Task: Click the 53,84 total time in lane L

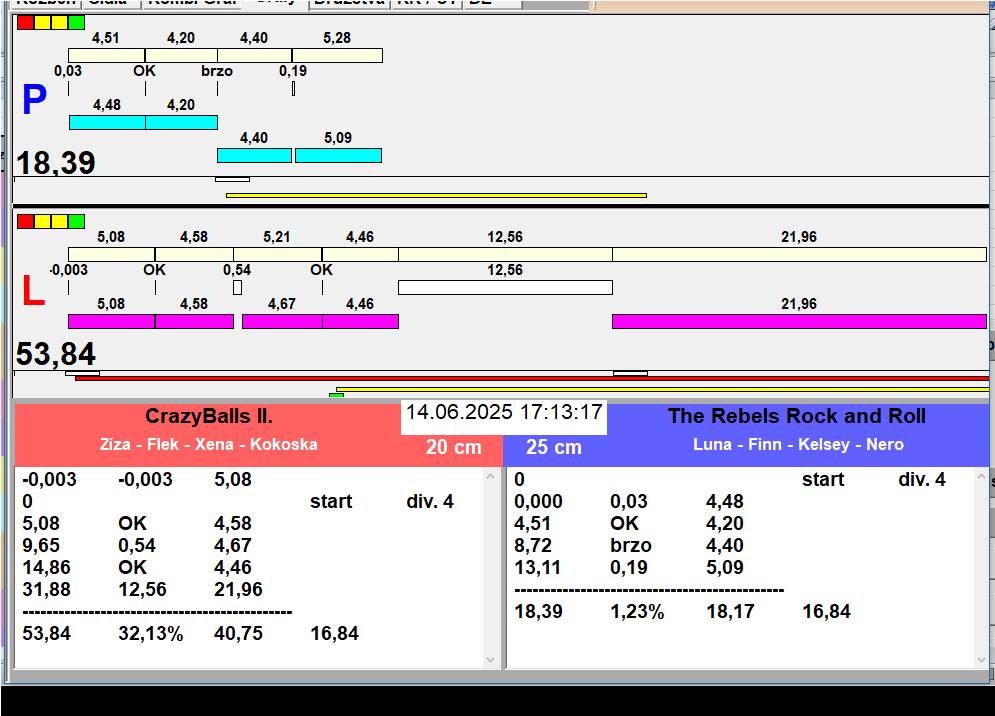Action: [56, 354]
